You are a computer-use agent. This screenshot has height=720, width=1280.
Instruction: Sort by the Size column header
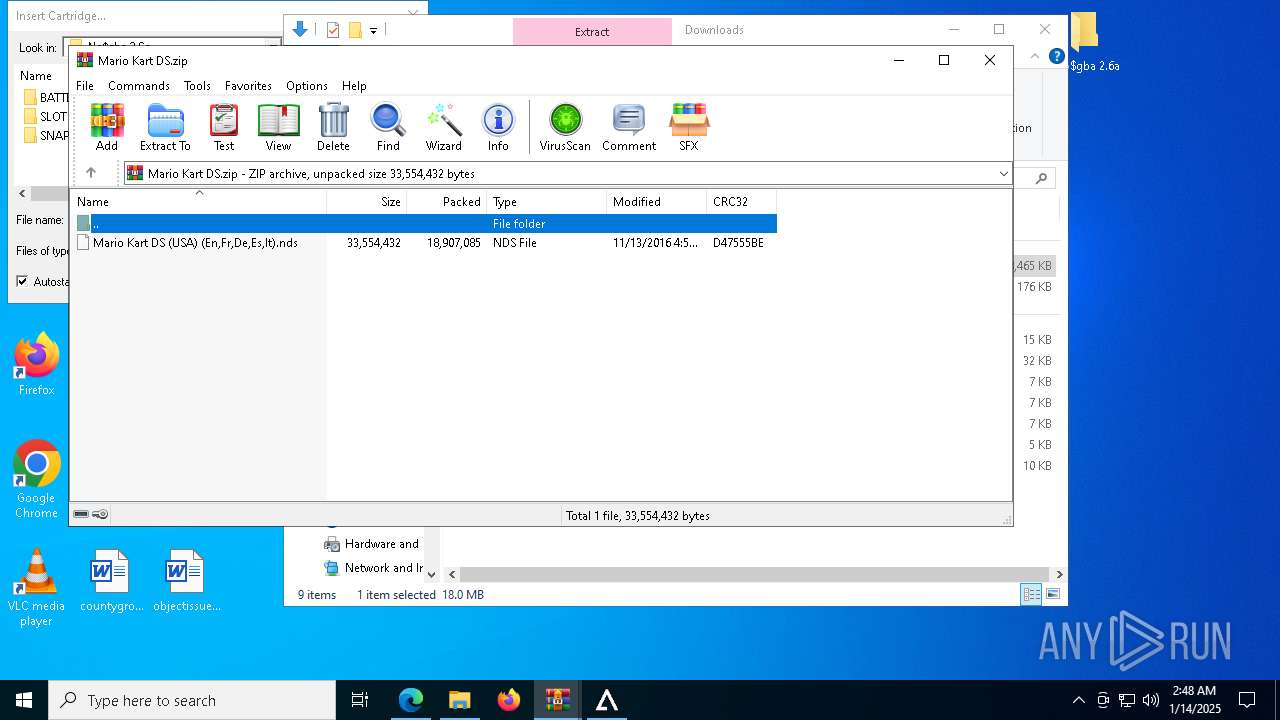[x=367, y=202]
